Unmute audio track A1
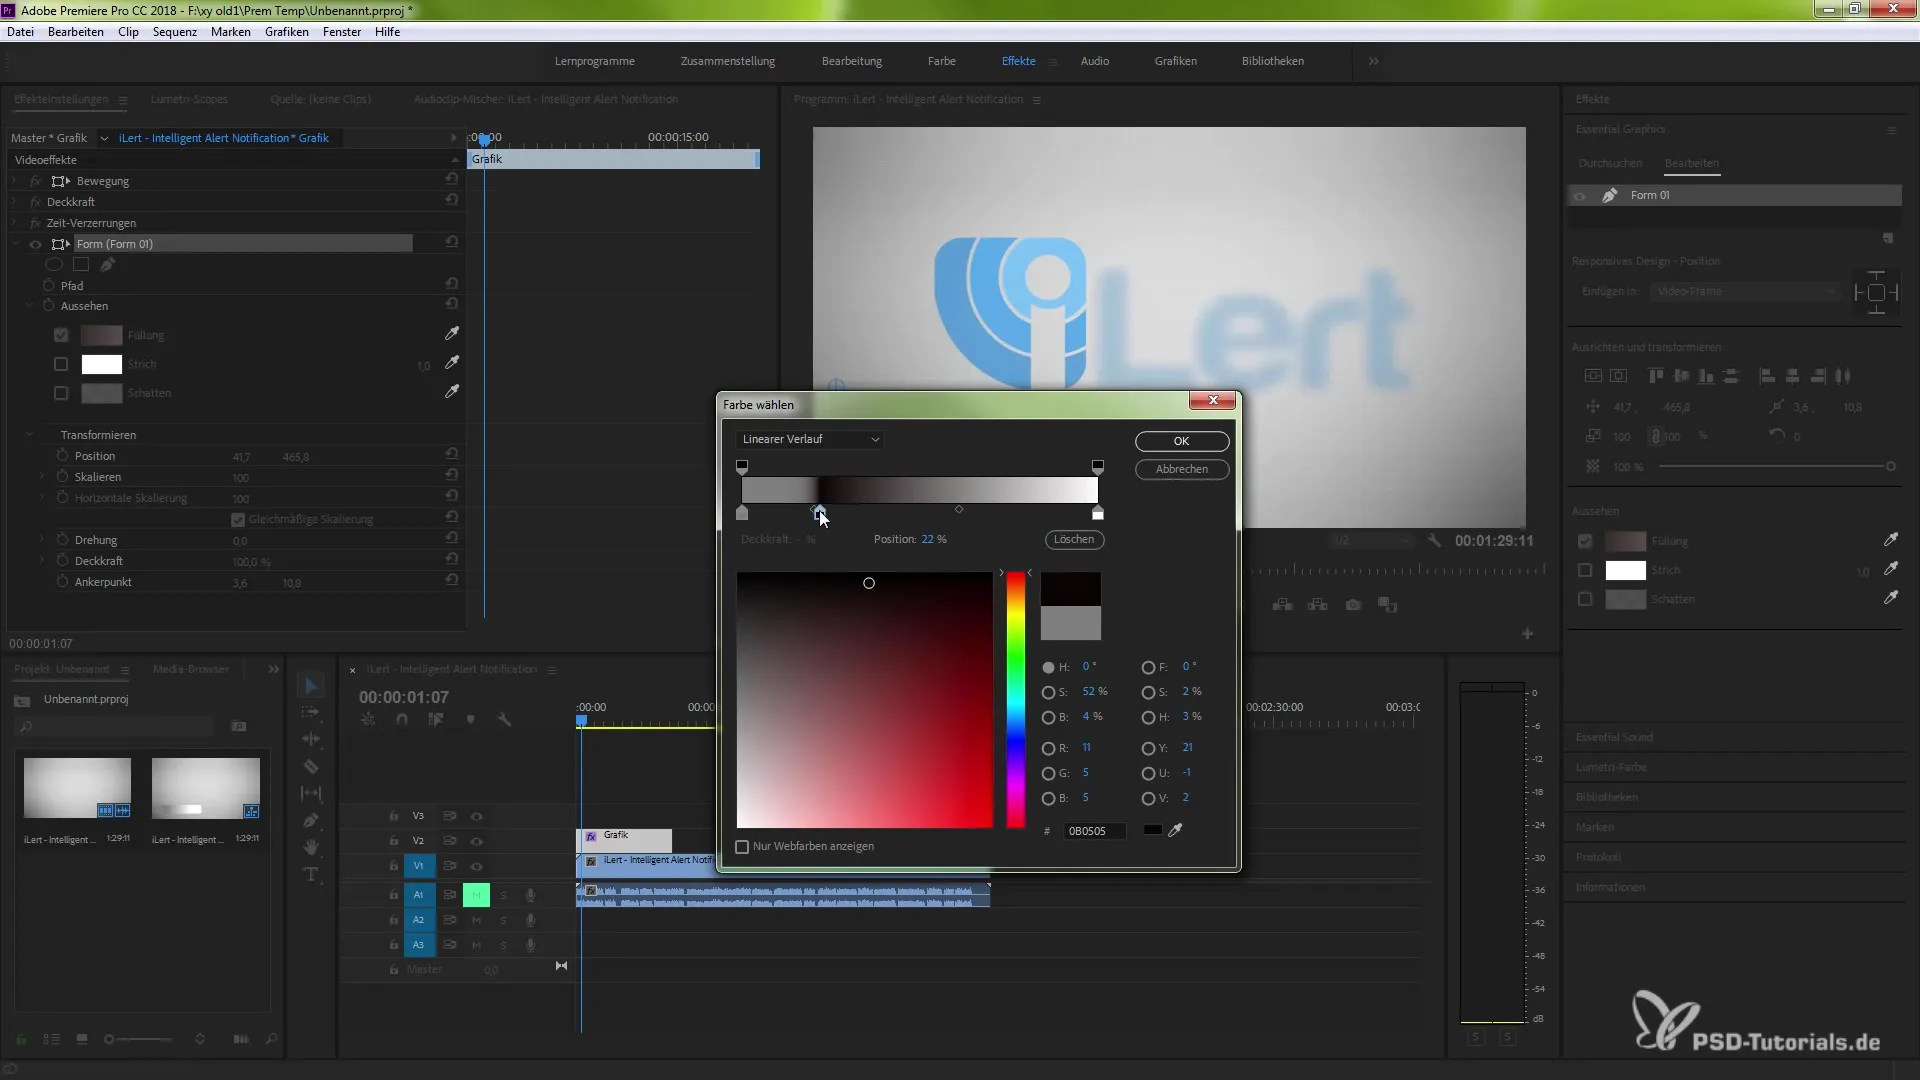Image resolution: width=1920 pixels, height=1080 pixels. (x=477, y=895)
